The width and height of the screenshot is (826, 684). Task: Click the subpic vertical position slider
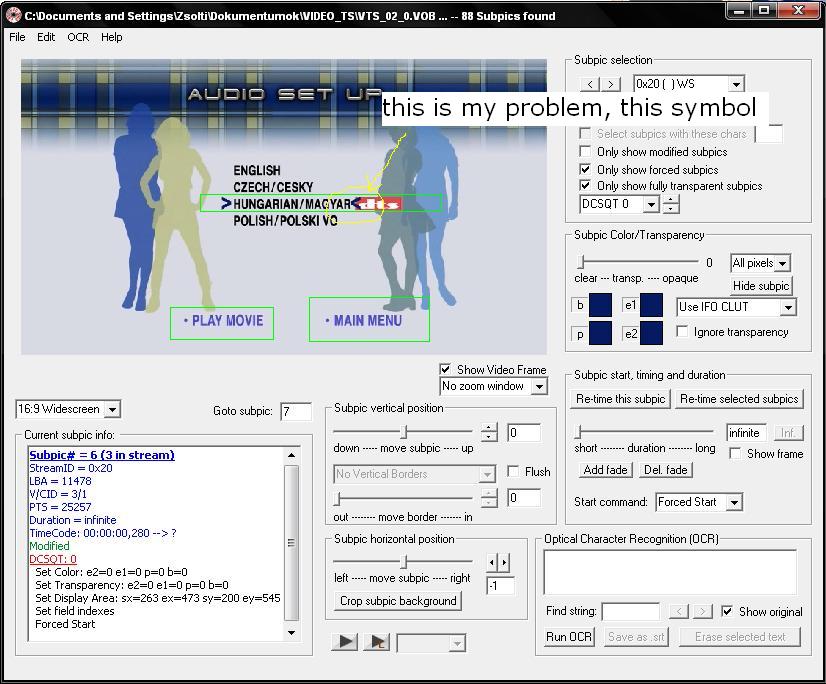[x=403, y=432]
